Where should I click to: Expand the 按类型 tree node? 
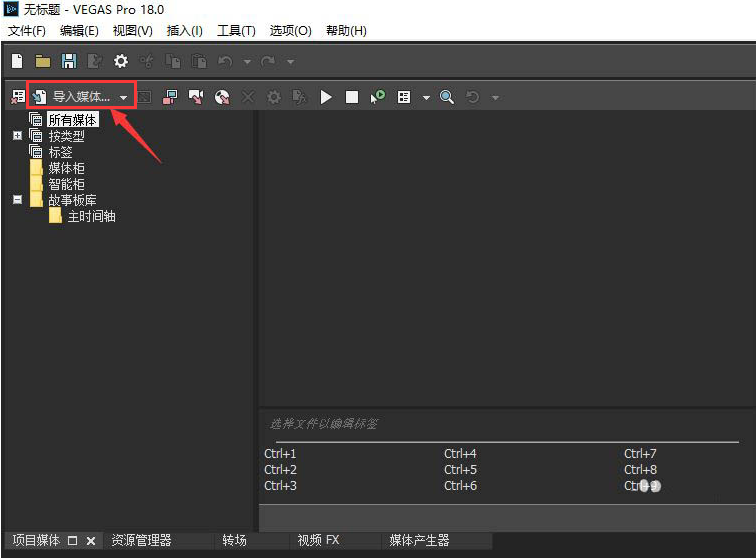tap(17, 136)
